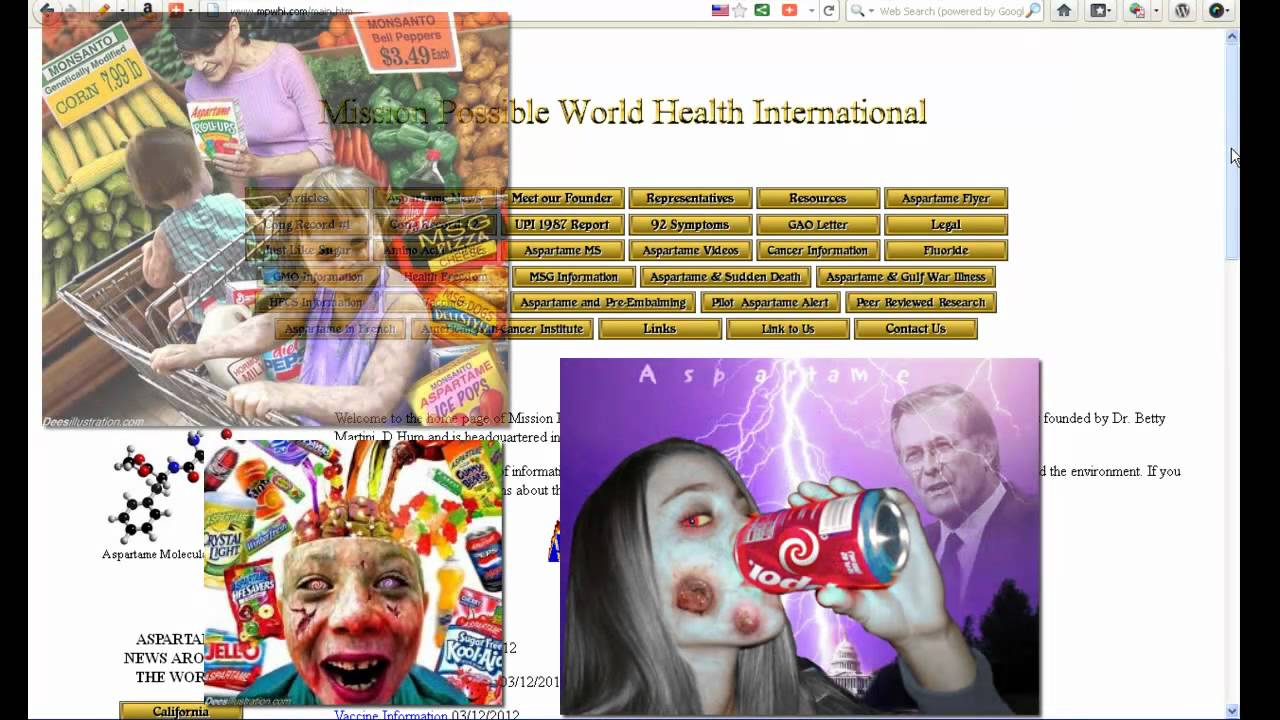
Task: Open the Fluoride page
Action: pyautogui.click(x=946, y=250)
